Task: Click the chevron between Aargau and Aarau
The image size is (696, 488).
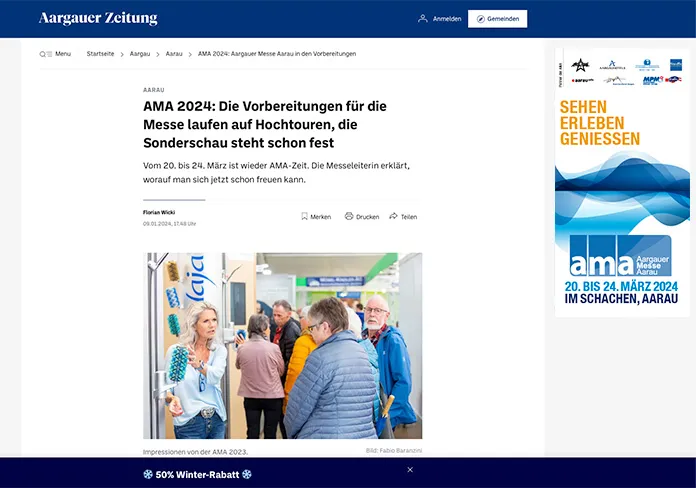Action: click(158, 55)
